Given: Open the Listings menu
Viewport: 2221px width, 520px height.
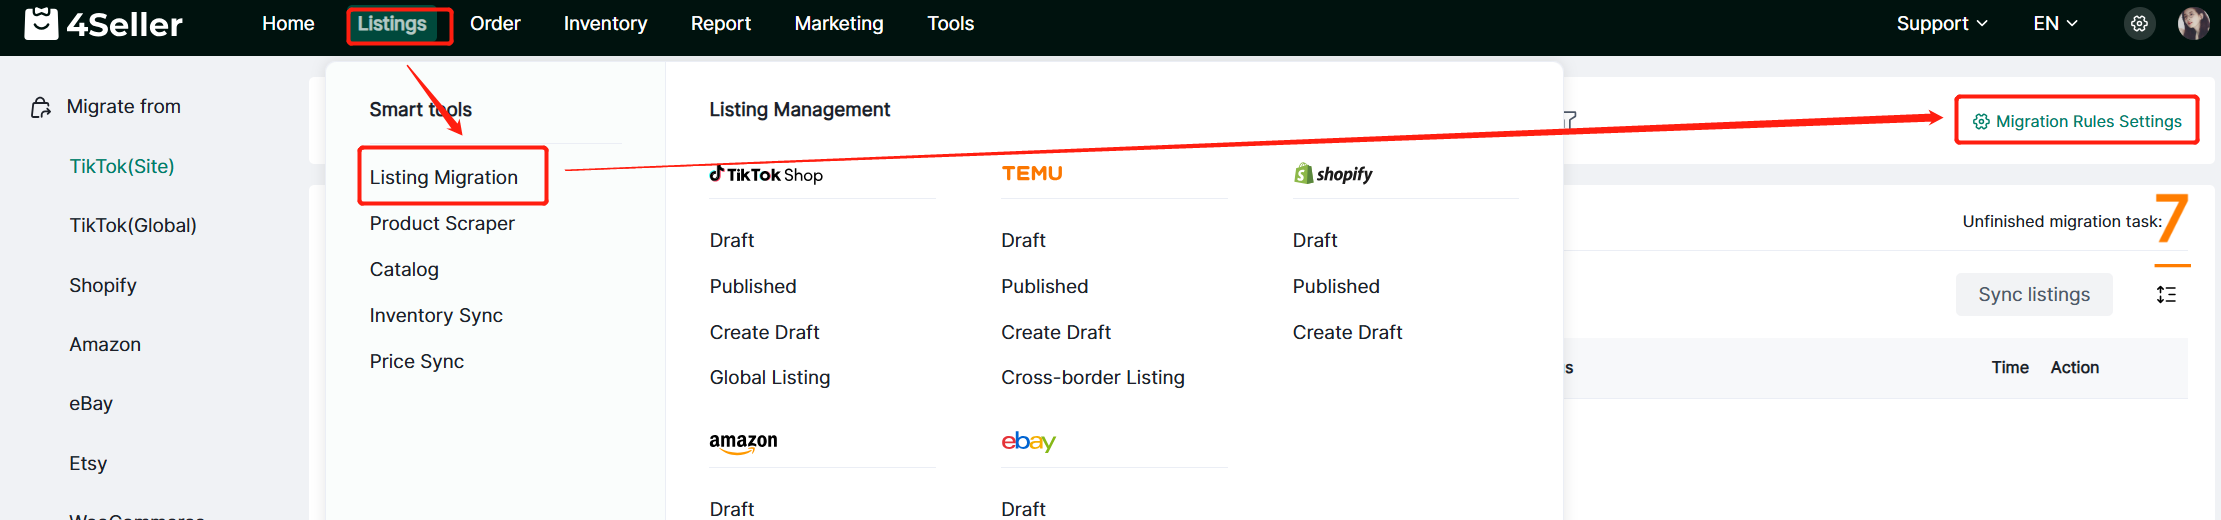Looking at the screenshot, I should click(x=392, y=24).
